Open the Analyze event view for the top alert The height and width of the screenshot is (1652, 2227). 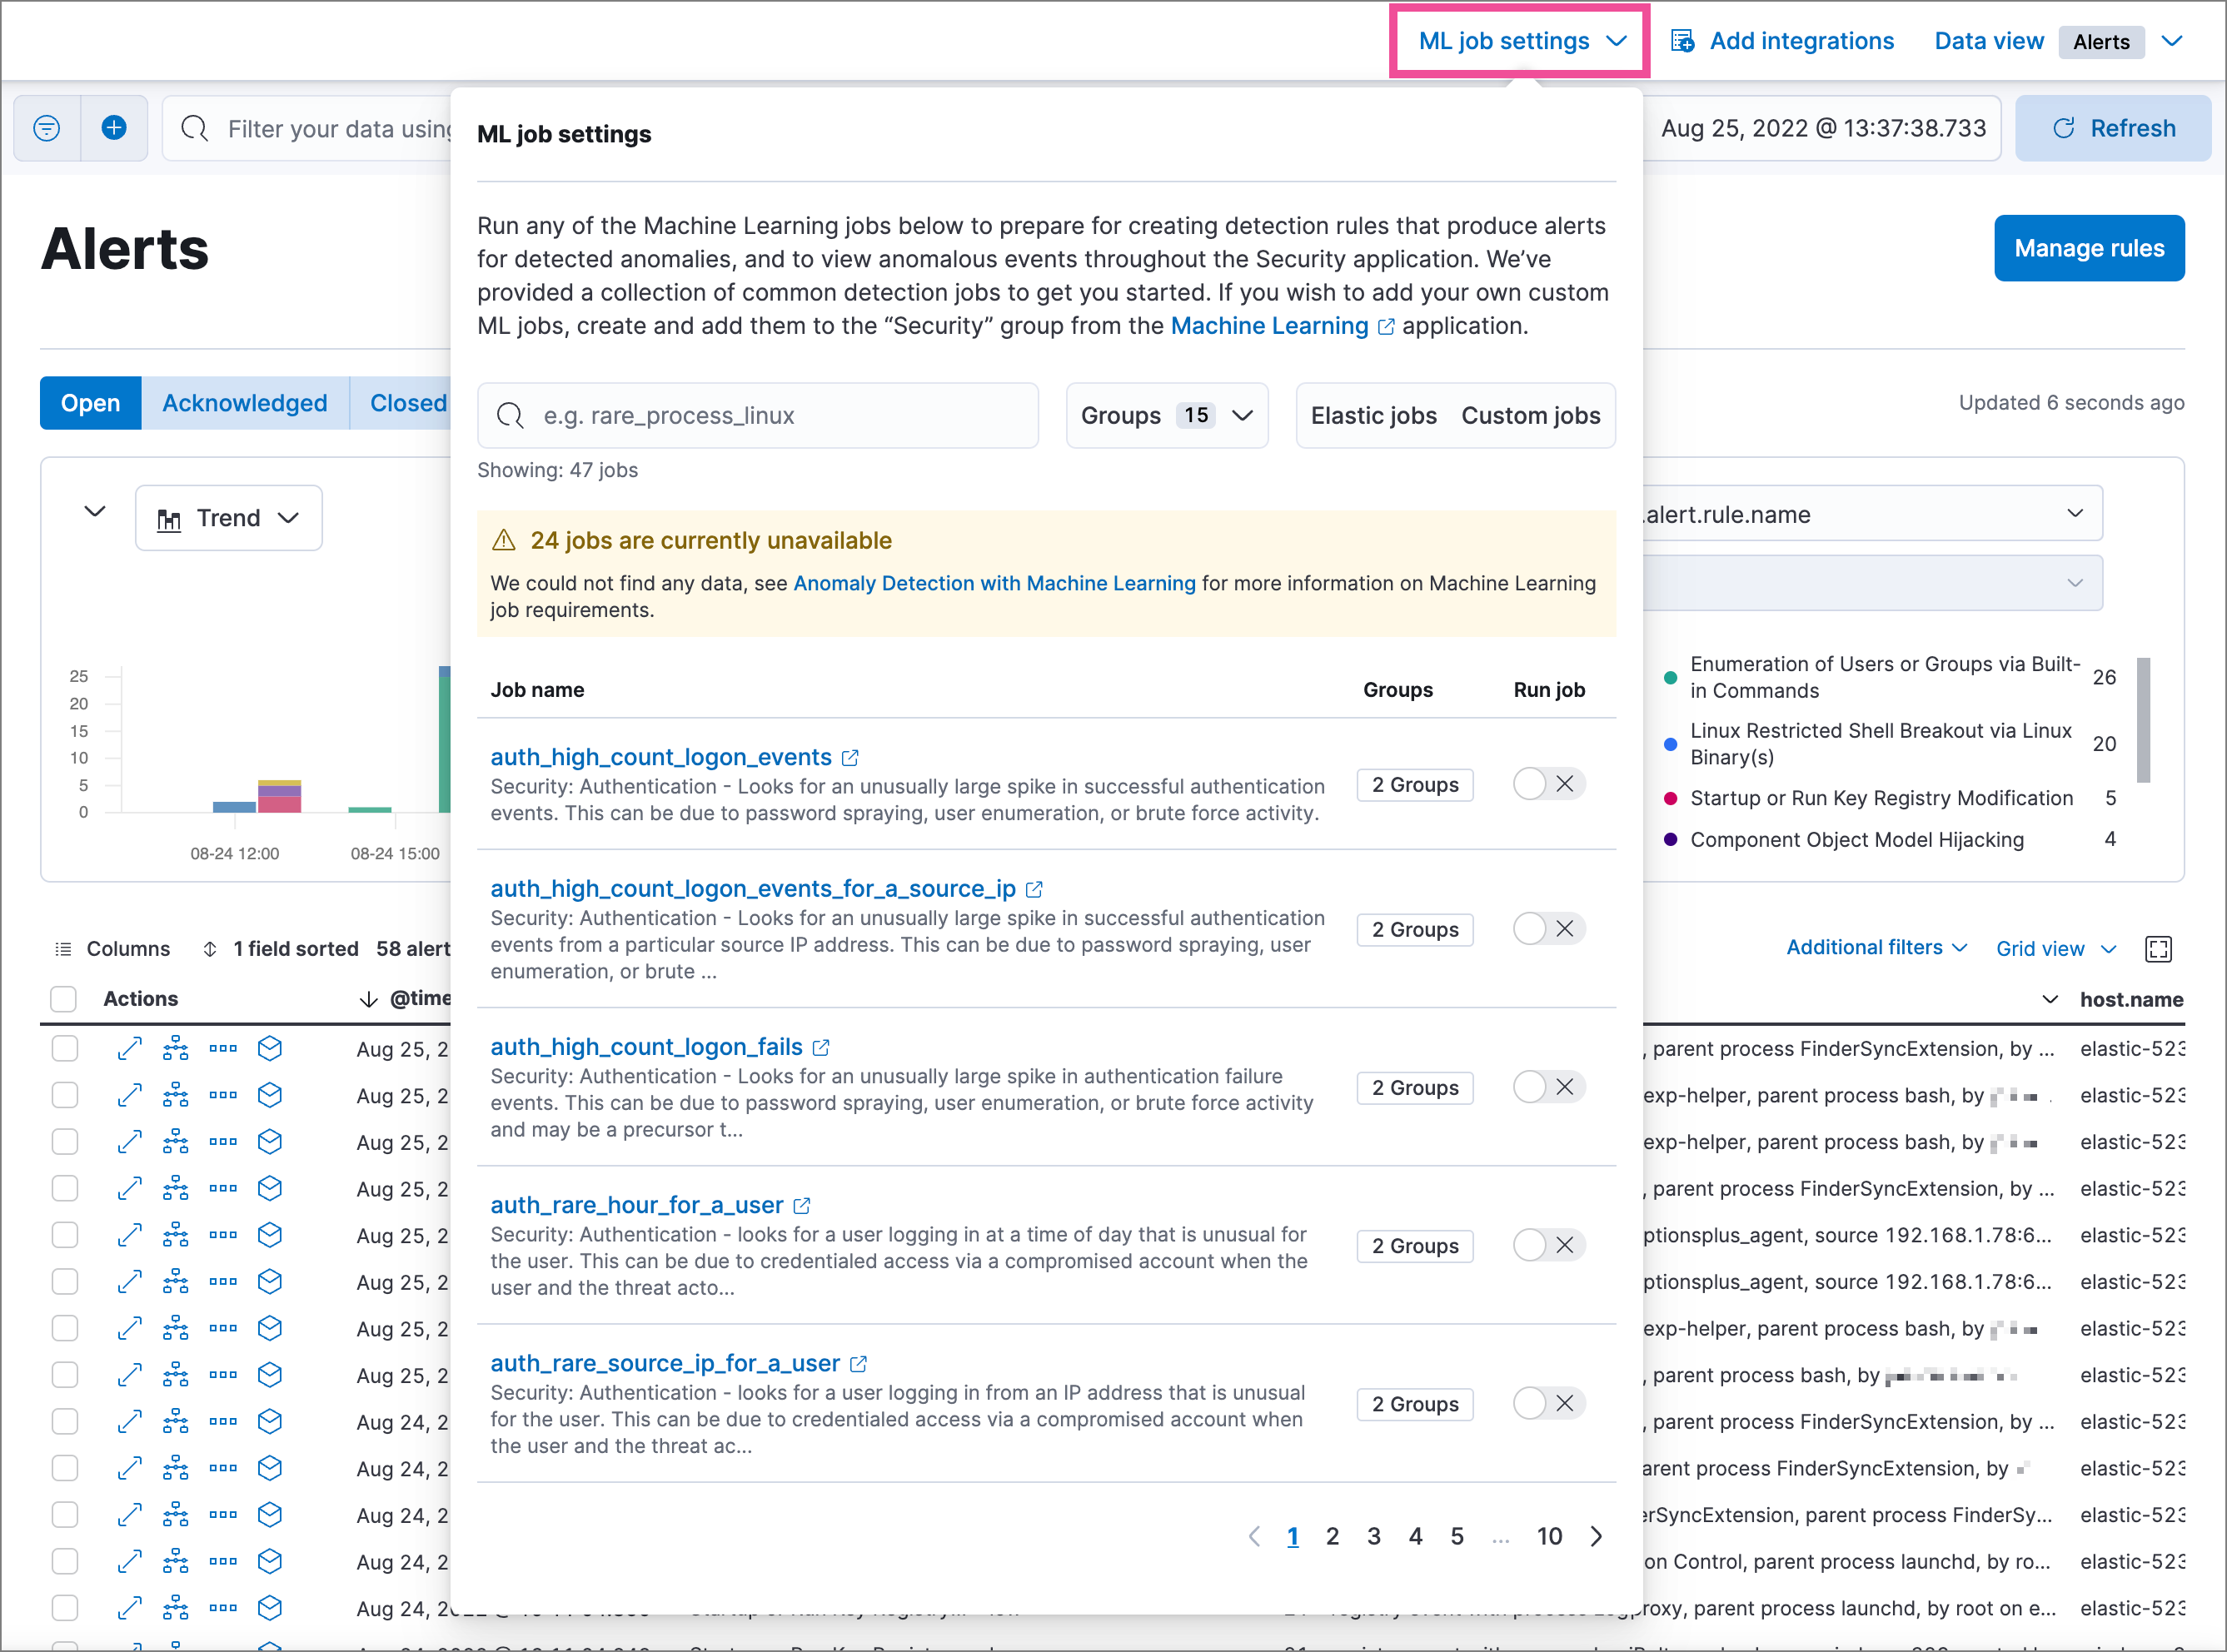(x=176, y=1048)
